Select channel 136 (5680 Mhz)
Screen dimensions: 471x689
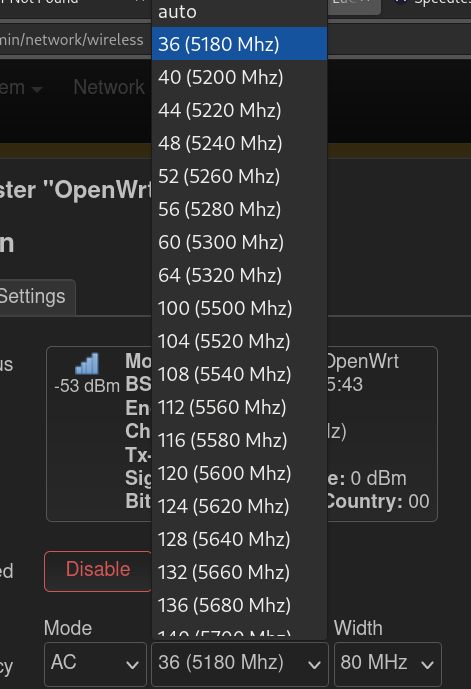239,605
